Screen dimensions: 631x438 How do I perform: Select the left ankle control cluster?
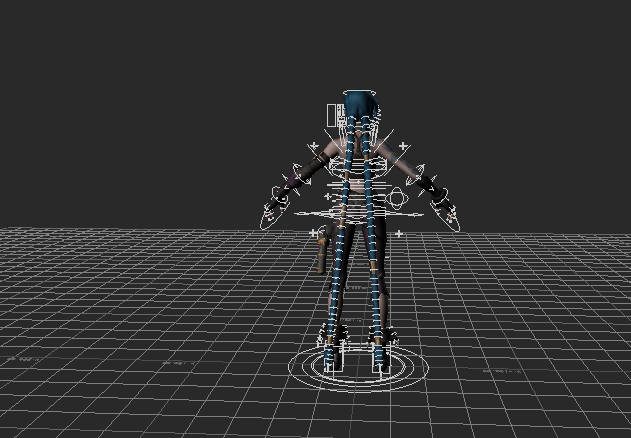[333, 334]
